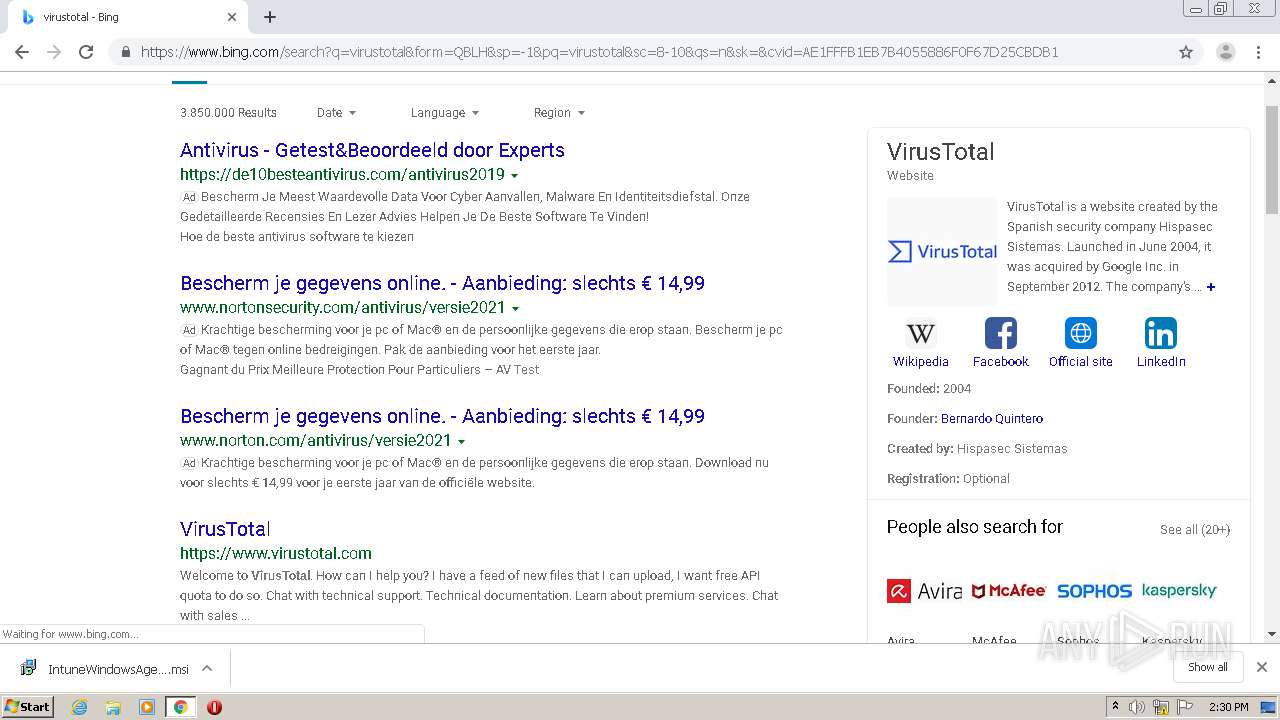Viewport: 1280px width, 720px height.
Task: Open Windows Explorer folder in taskbar
Action: tap(113, 707)
